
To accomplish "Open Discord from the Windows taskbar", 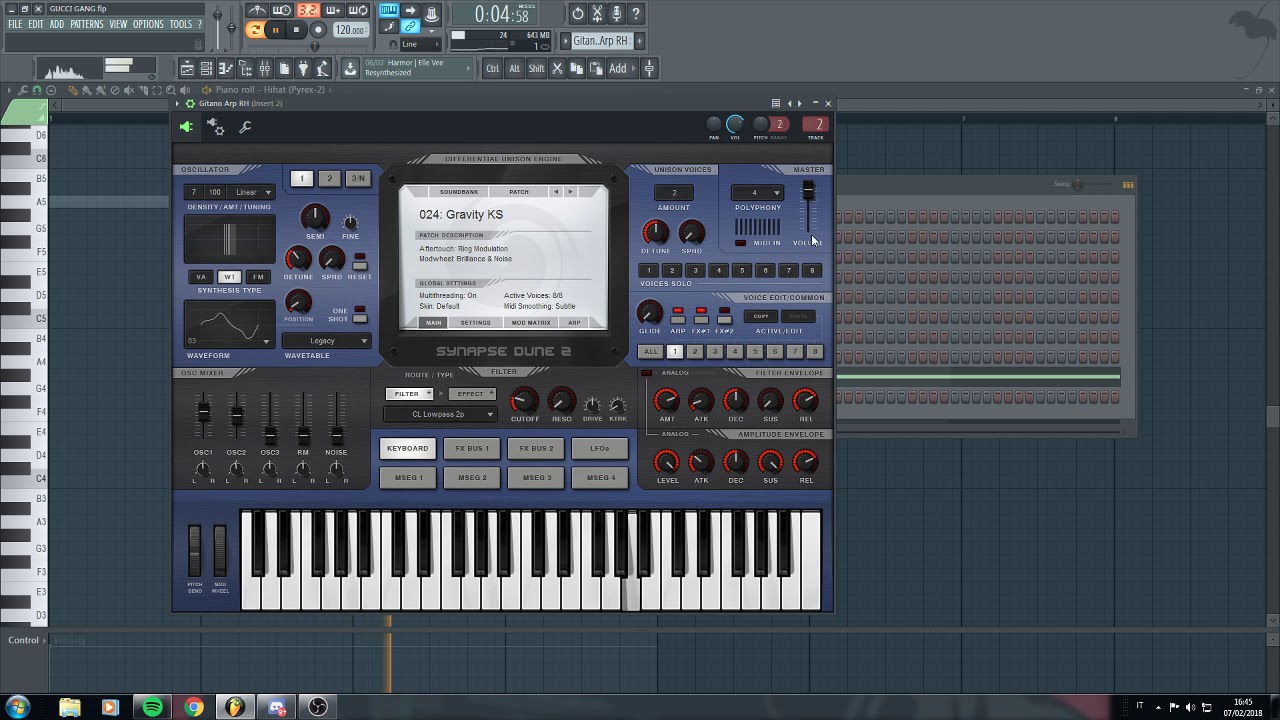I will pyautogui.click(x=276, y=707).
